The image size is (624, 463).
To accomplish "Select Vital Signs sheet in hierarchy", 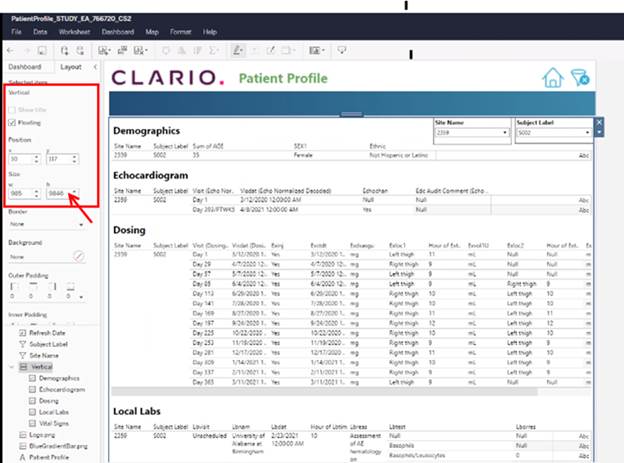I will coord(49,423).
